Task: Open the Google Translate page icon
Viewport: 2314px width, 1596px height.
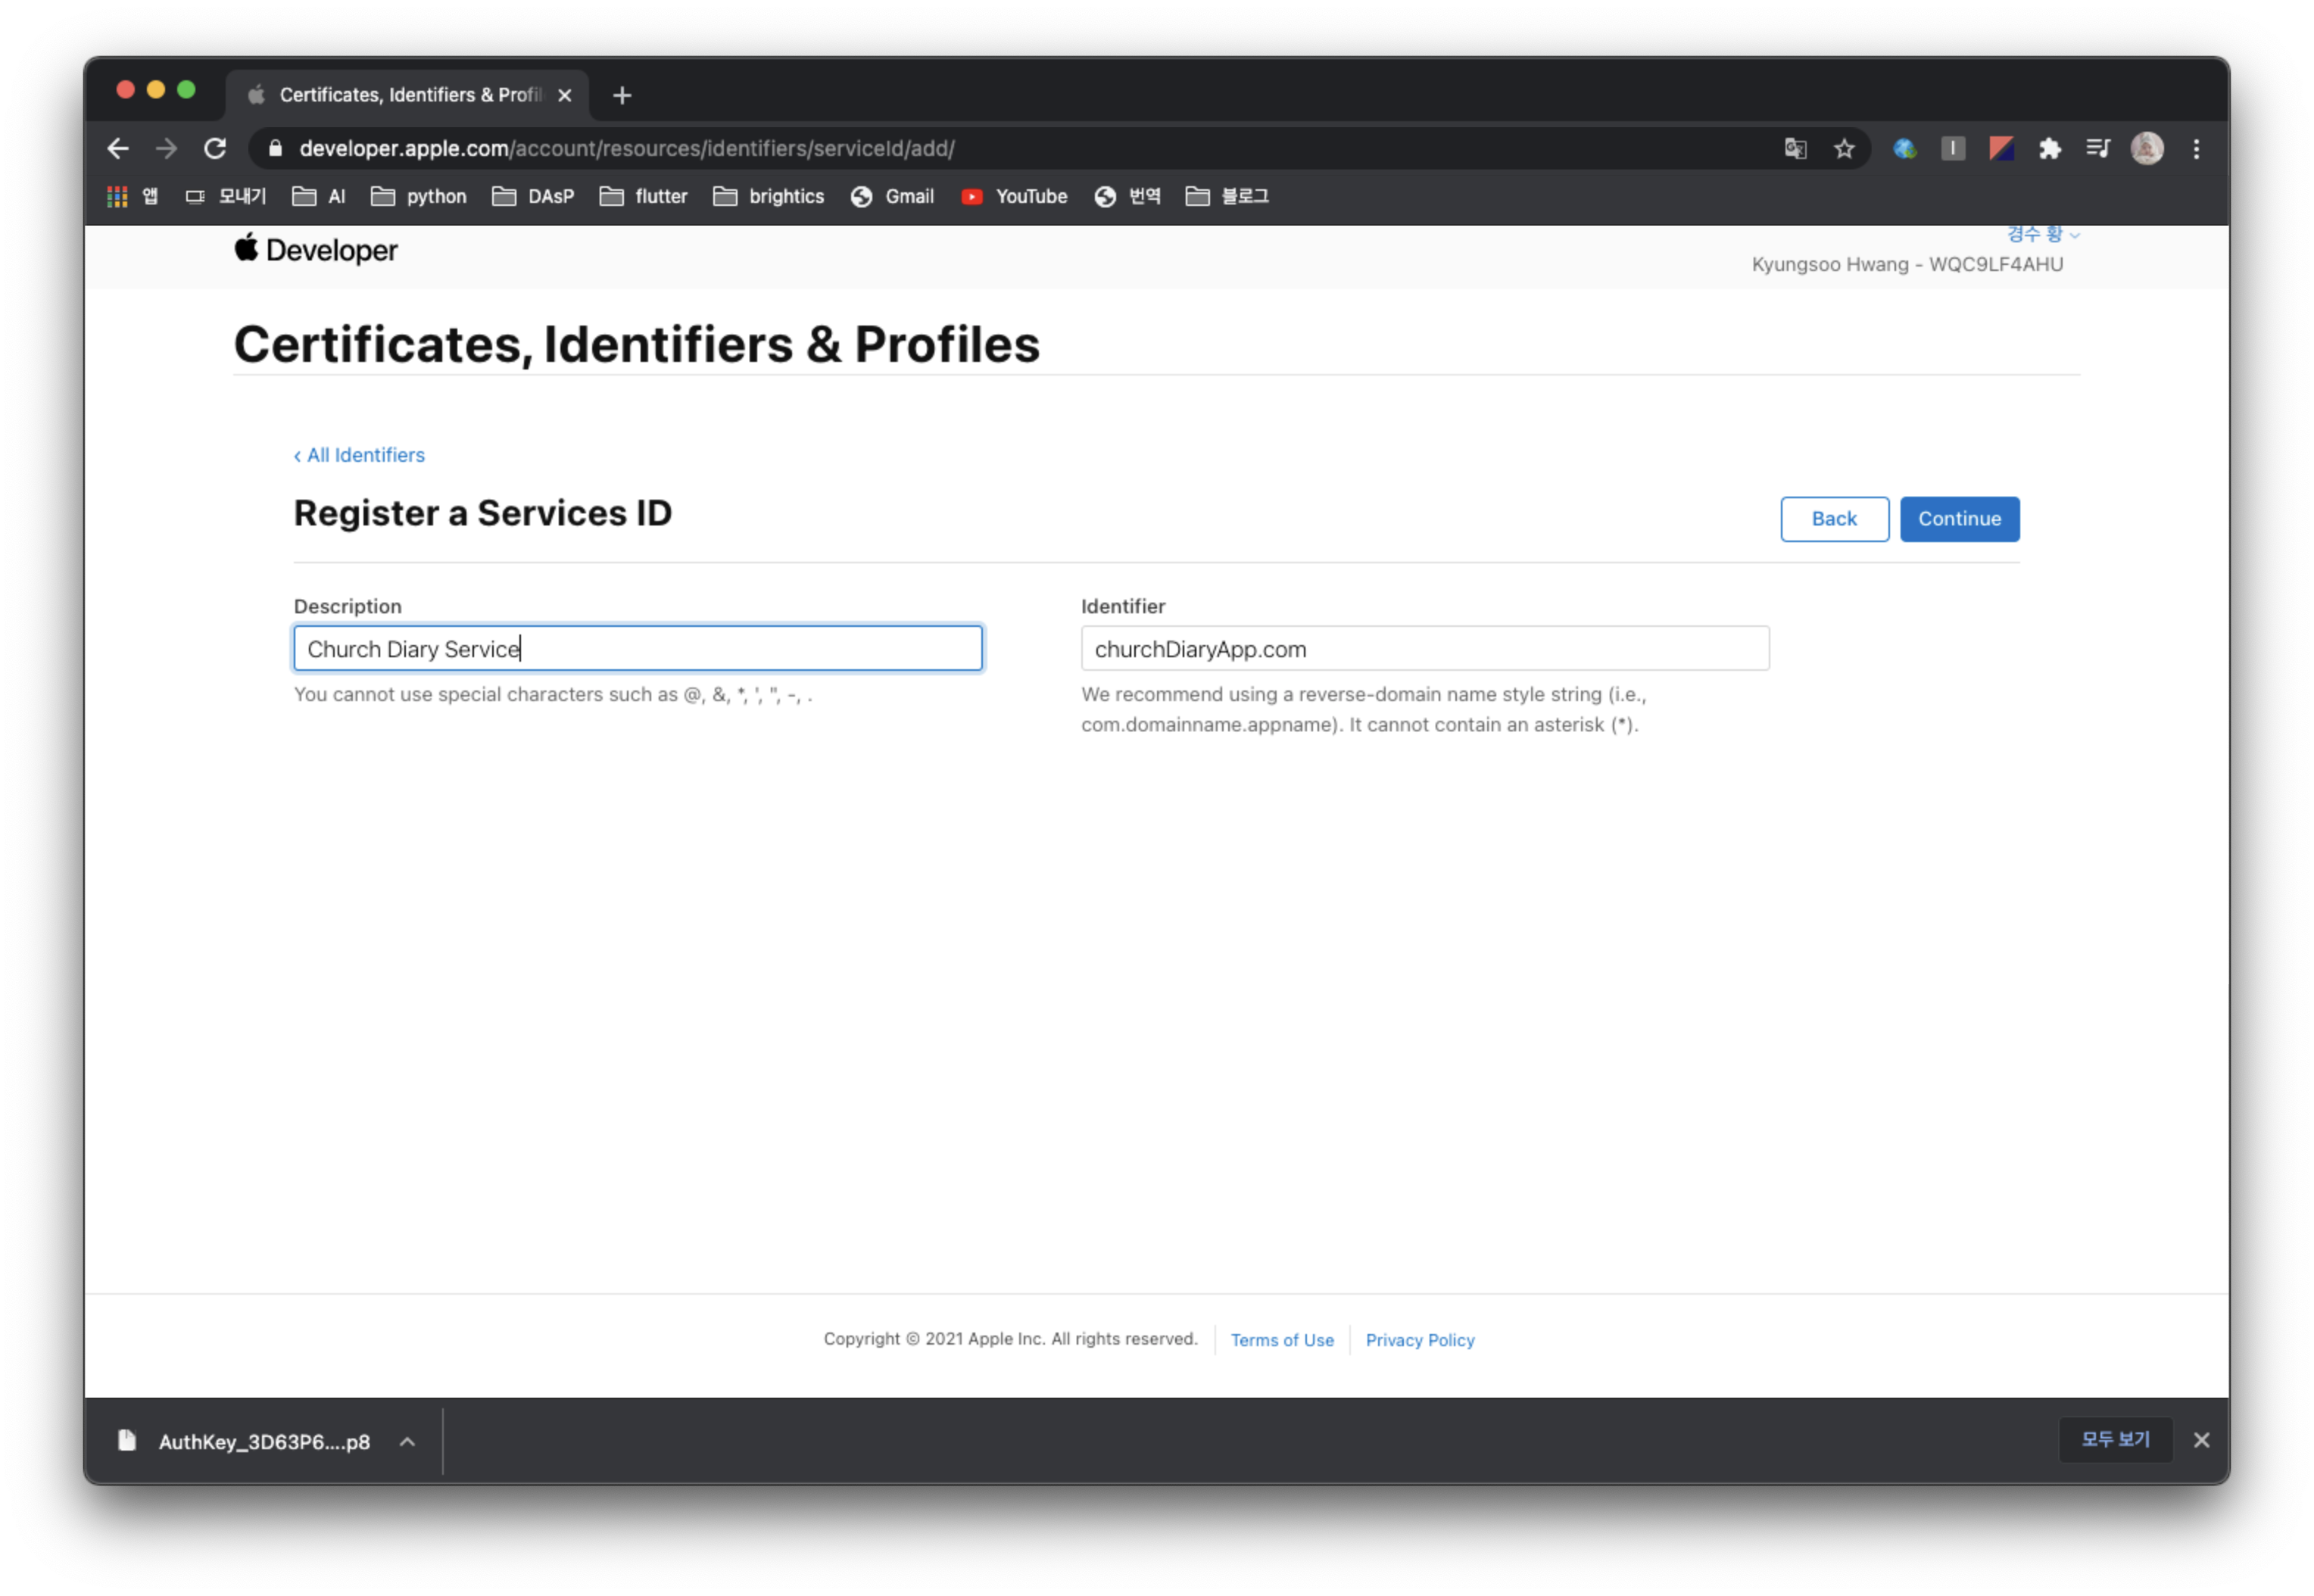Action: click(x=1795, y=149)
